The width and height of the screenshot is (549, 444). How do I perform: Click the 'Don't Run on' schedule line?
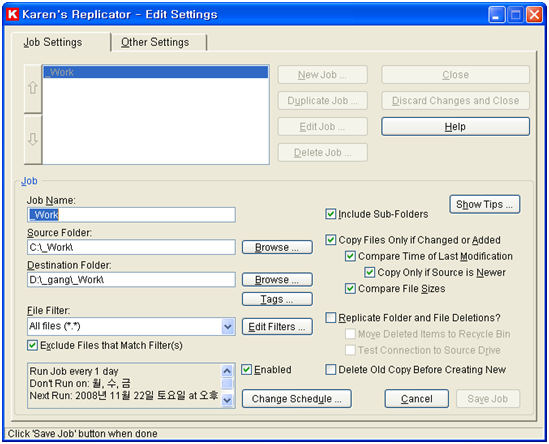[80, 383]
